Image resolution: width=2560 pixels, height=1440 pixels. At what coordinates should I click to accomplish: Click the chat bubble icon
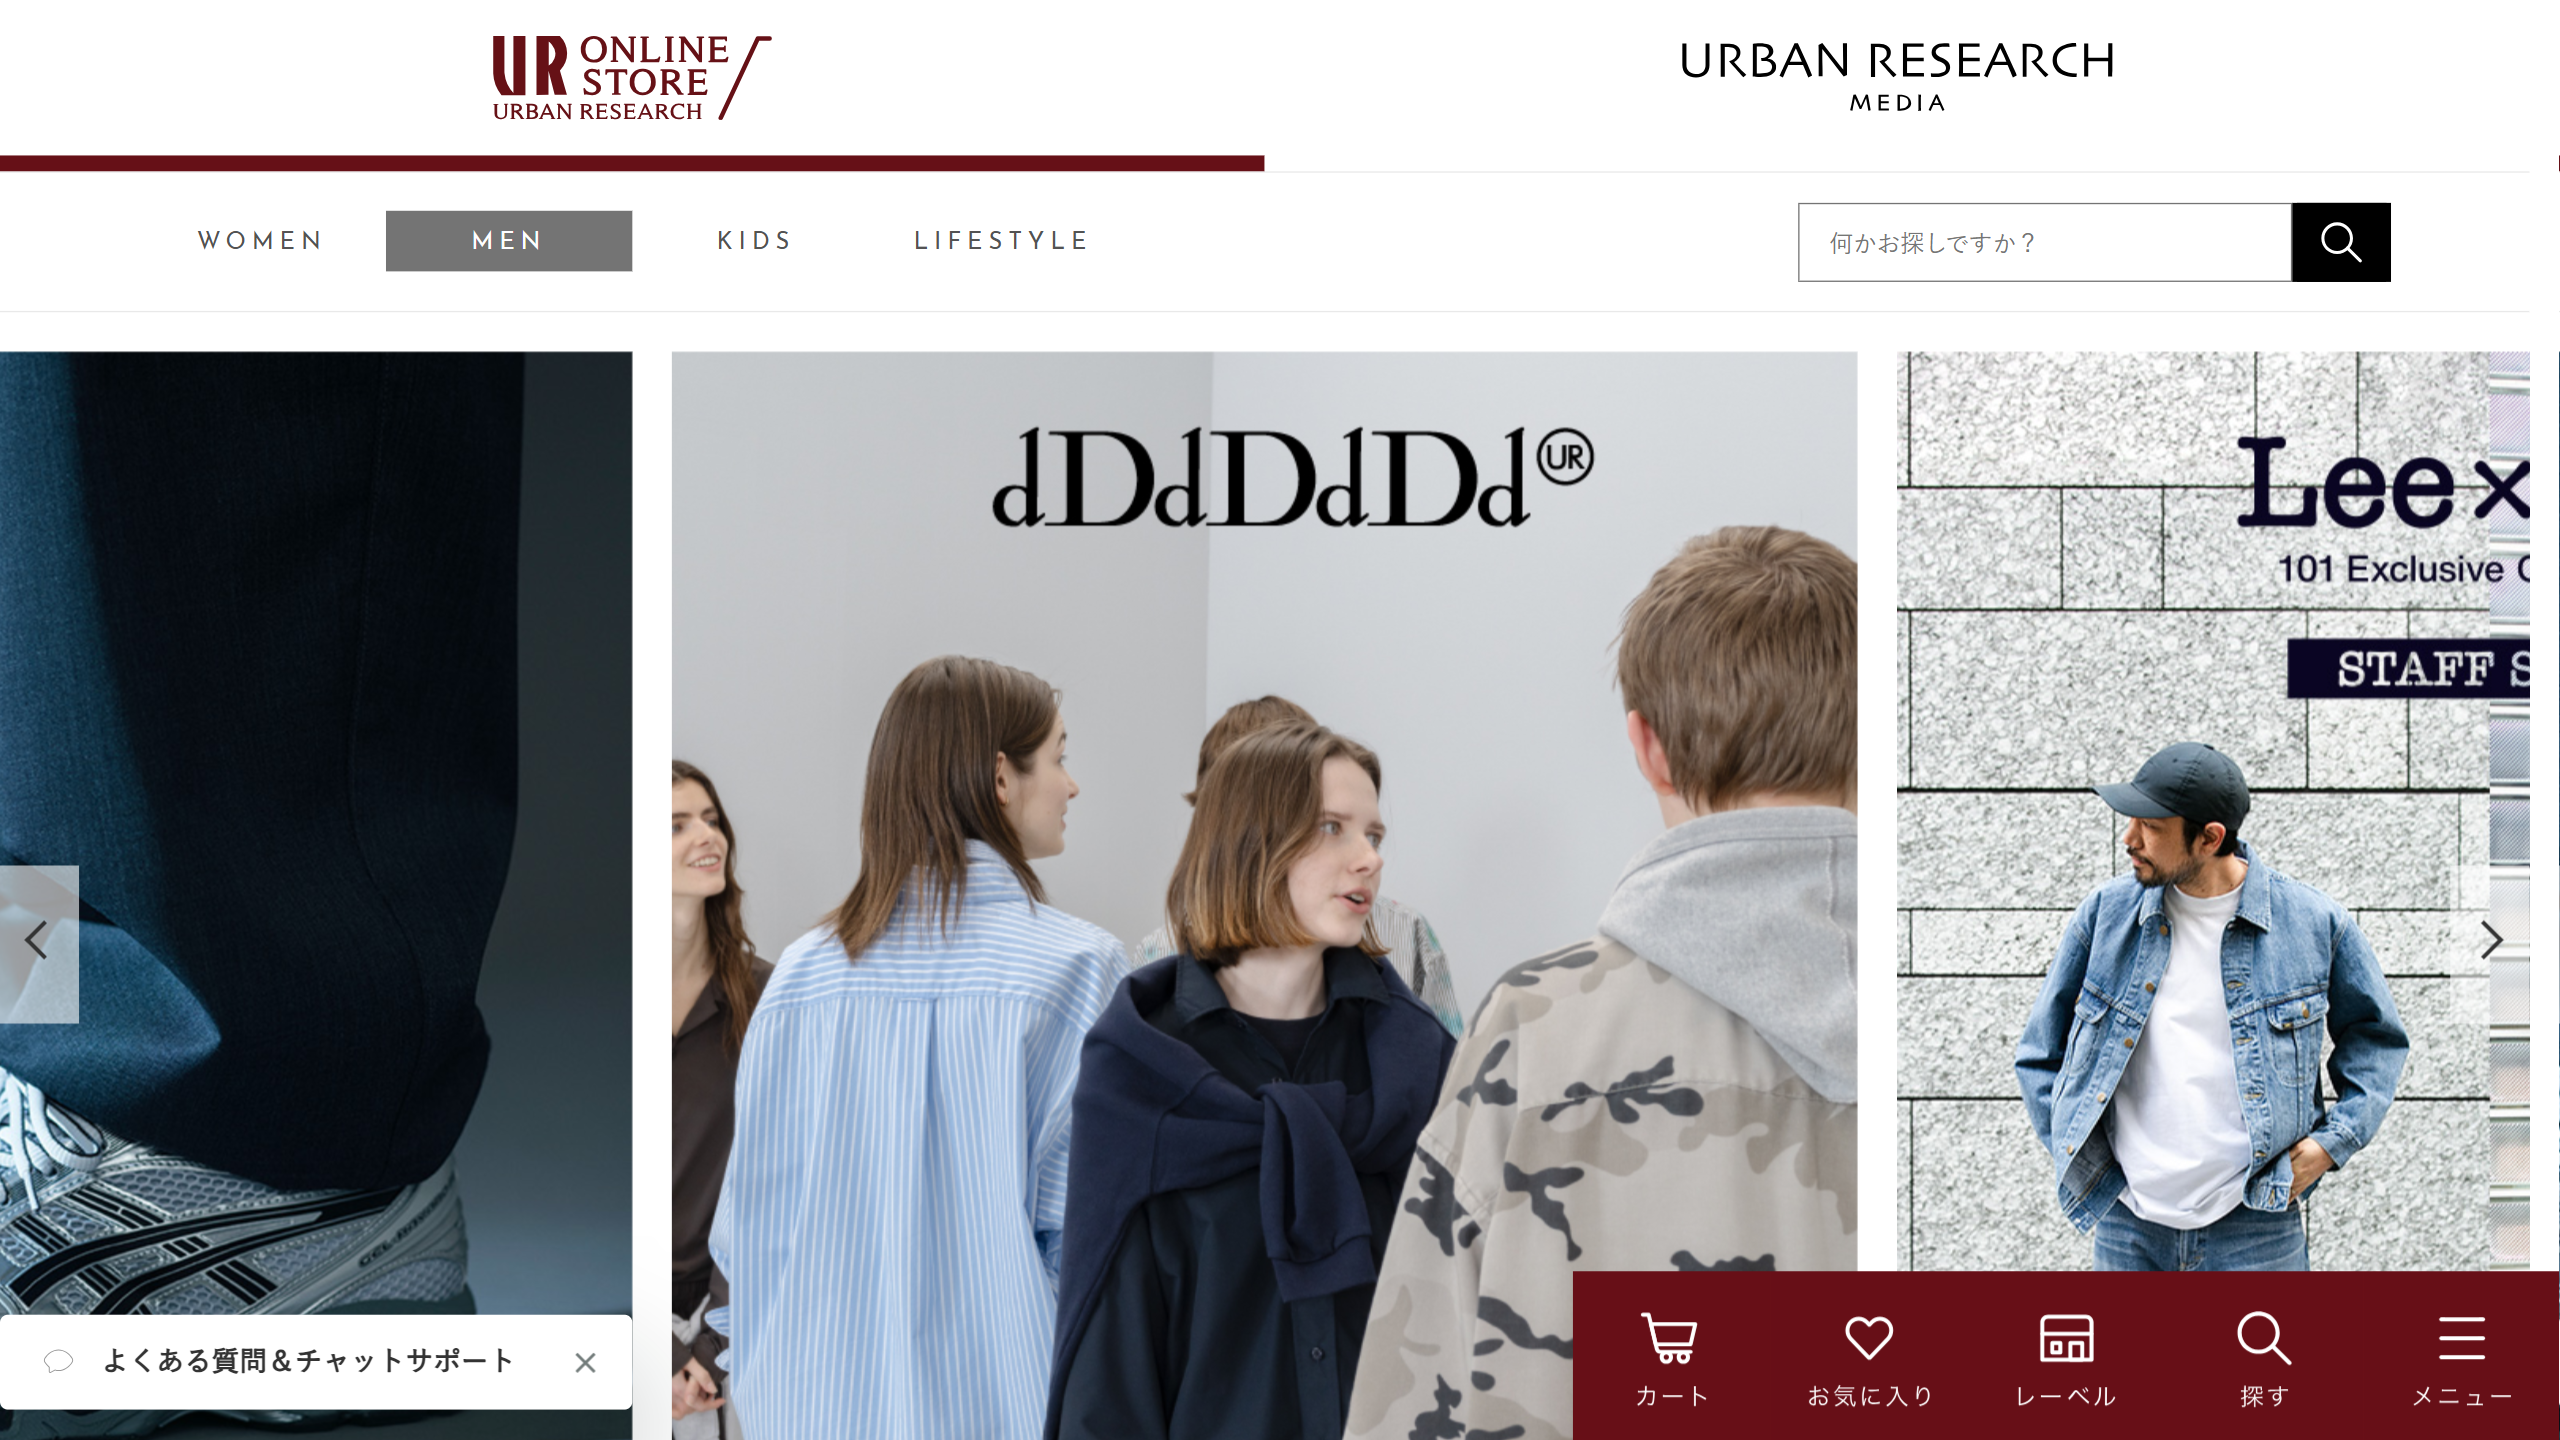[x=59, y=1361]
